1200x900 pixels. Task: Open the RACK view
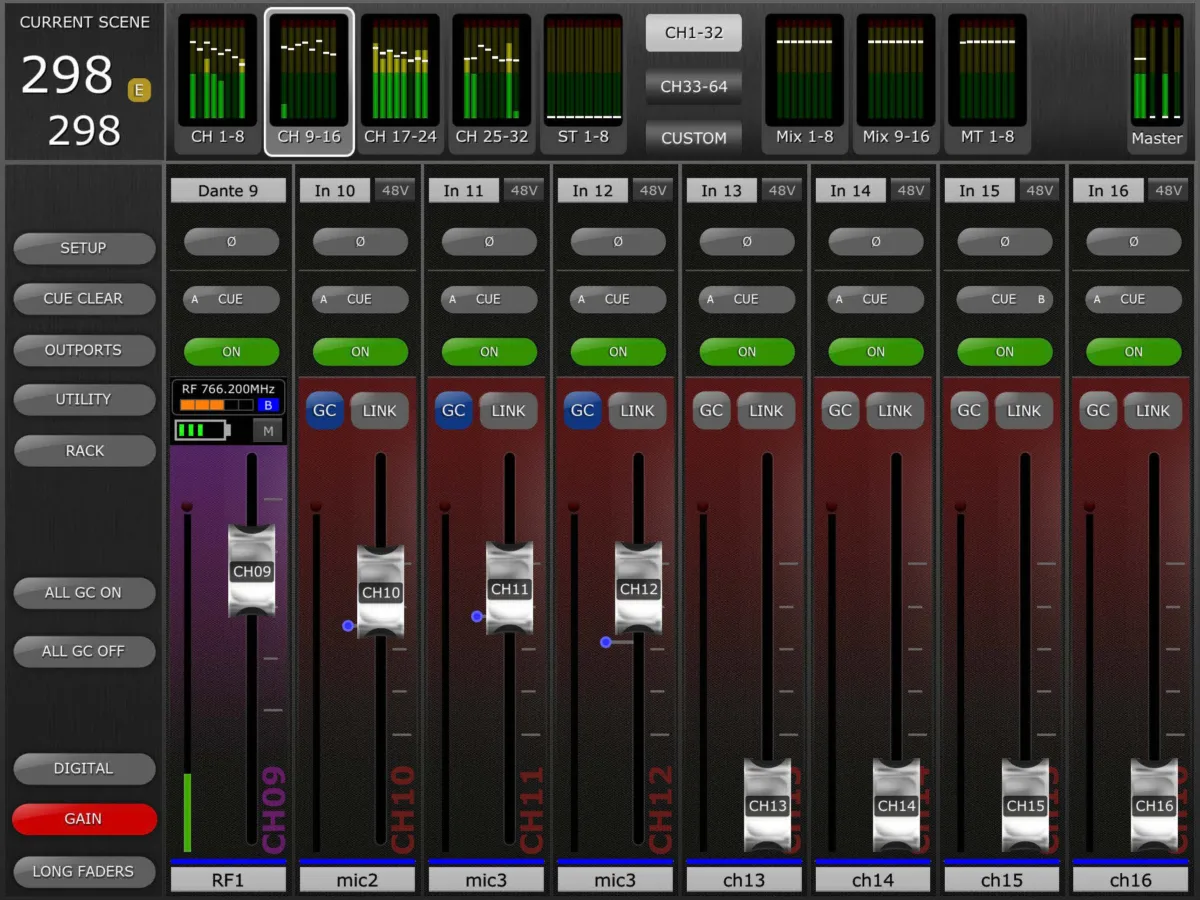tap(84, 451)
